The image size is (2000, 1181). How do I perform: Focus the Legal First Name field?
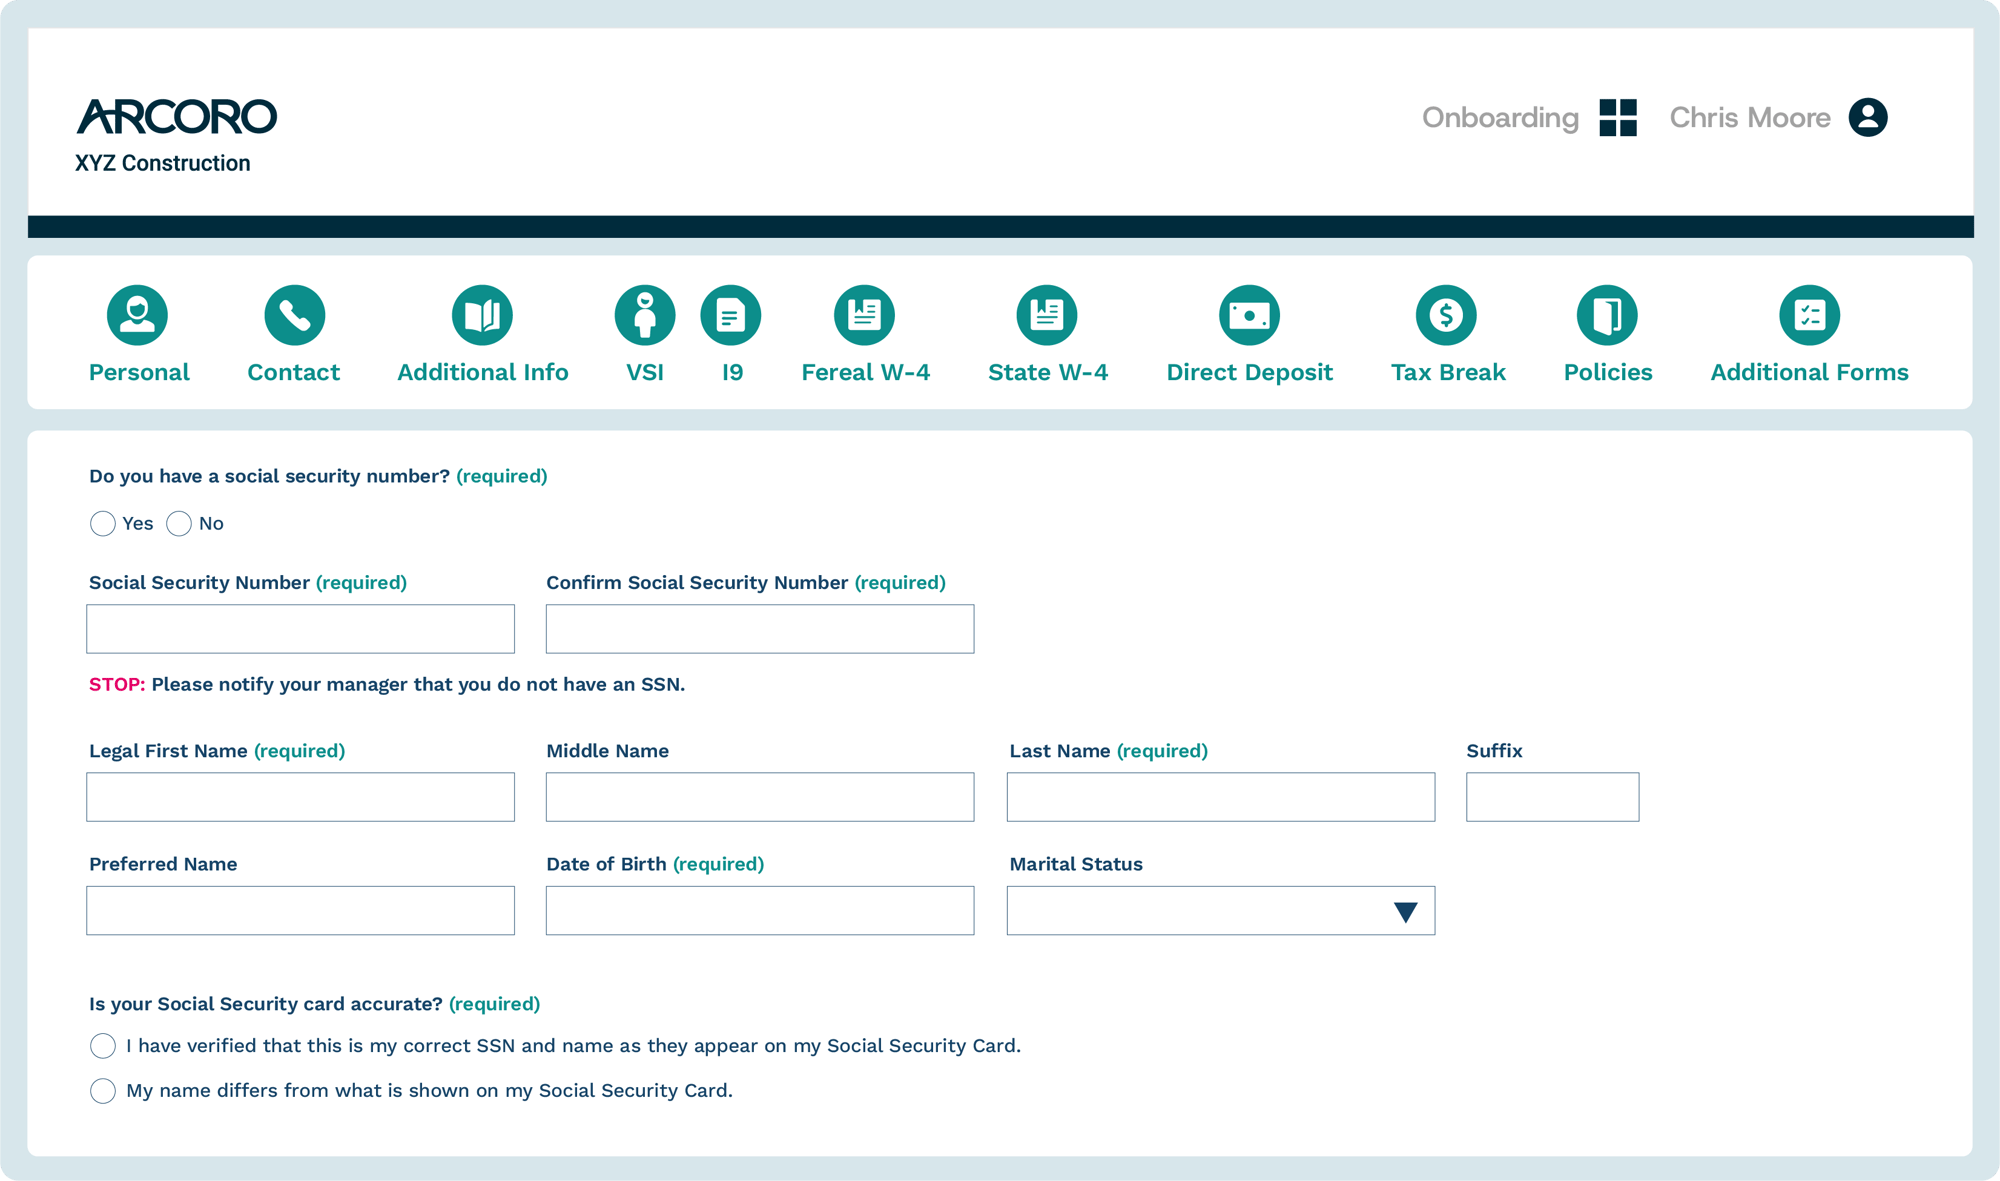pyautogui.click(x=301, y=797)
